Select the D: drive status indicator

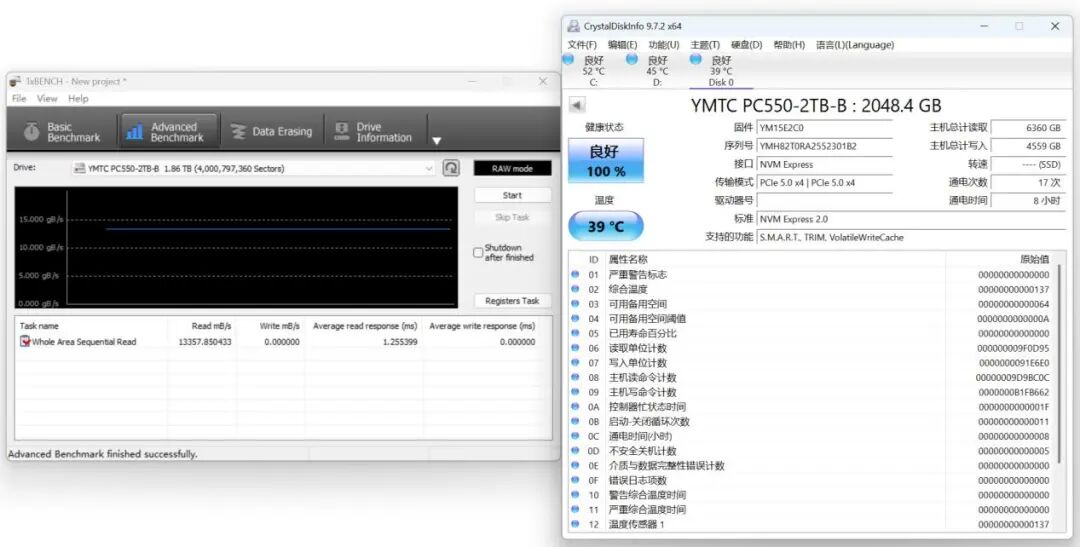657,71
